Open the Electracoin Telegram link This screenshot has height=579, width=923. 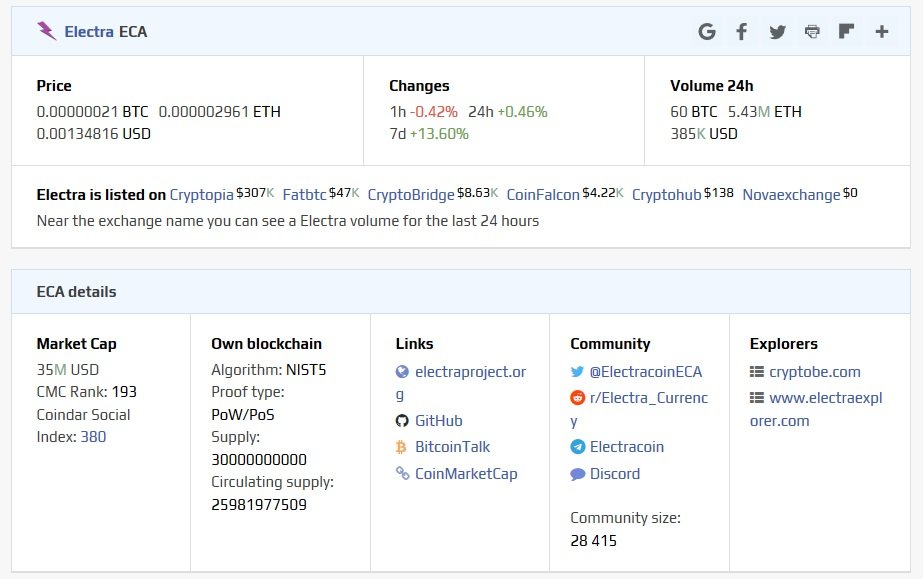point(627,447)
